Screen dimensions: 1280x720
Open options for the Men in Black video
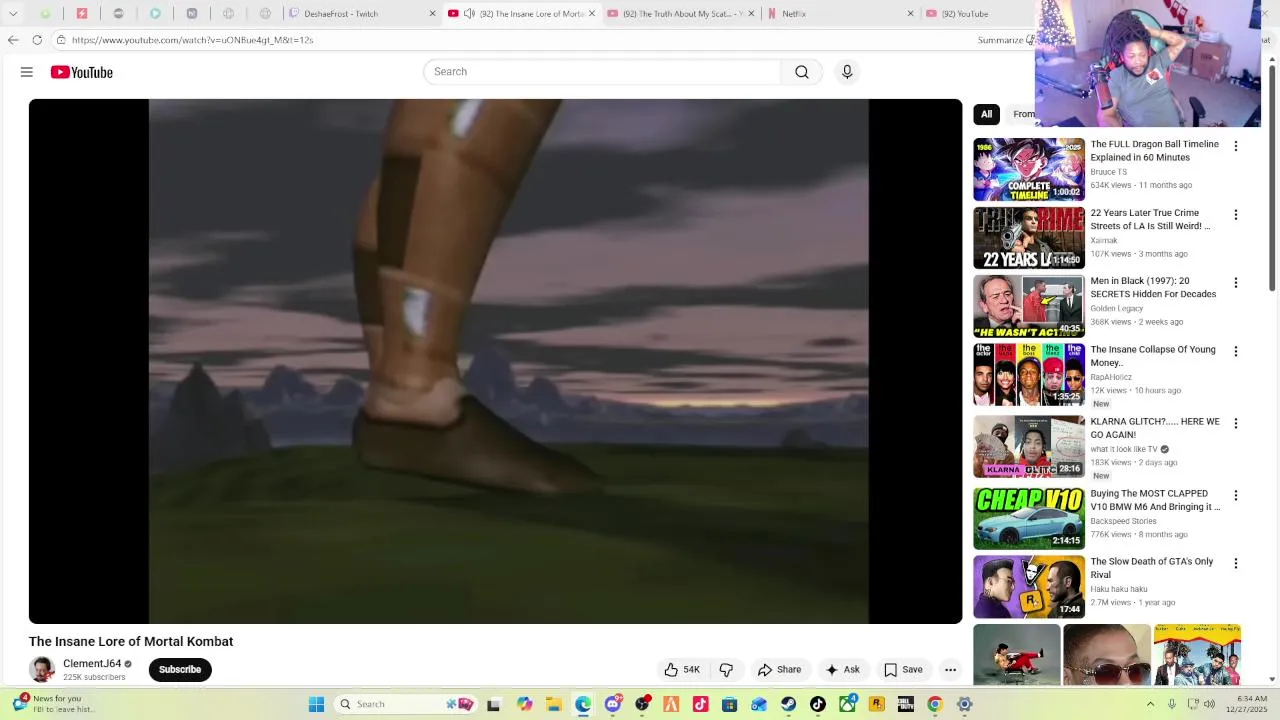1236,283
